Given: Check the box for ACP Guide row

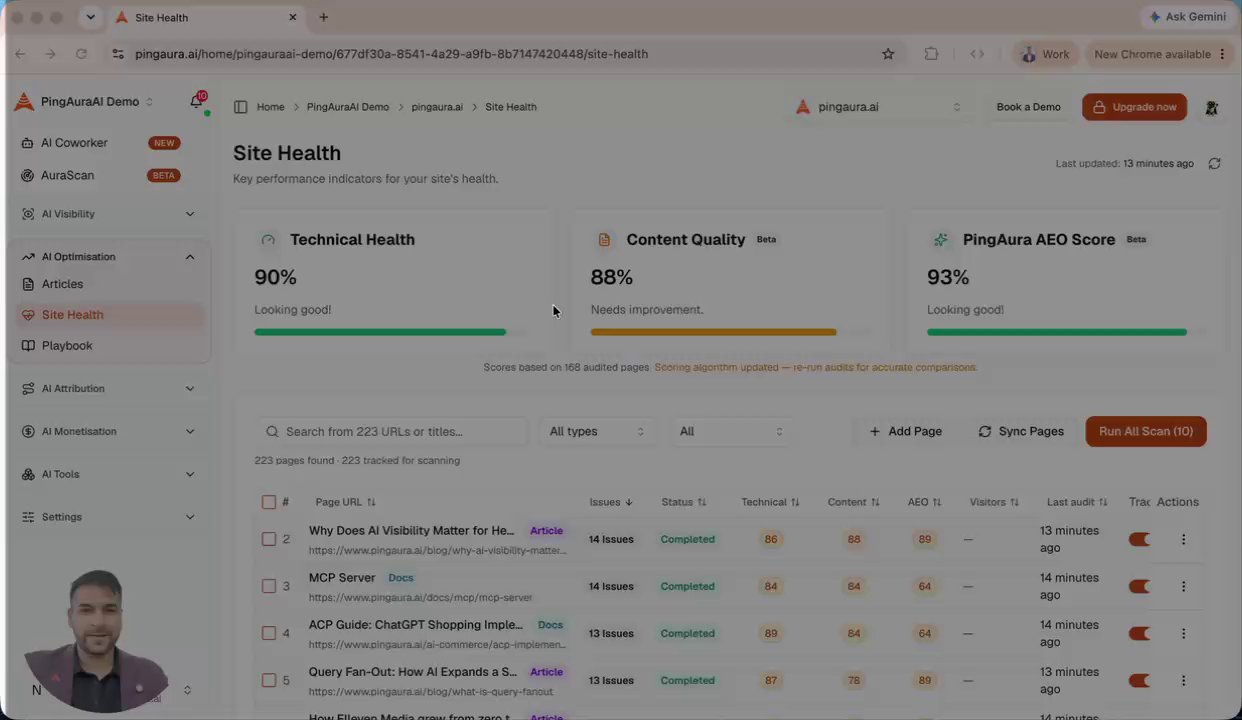Looking at the screenshot, I should [x=269, y=633].
